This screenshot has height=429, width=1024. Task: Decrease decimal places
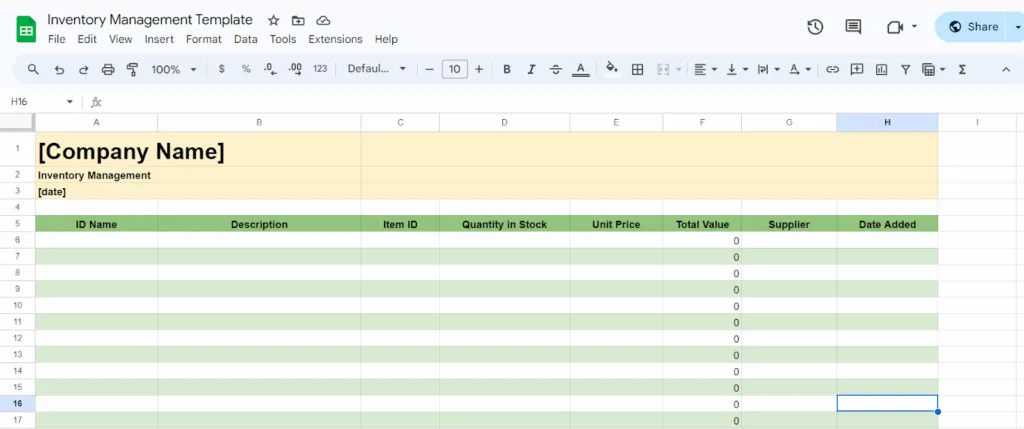(270, 69)
